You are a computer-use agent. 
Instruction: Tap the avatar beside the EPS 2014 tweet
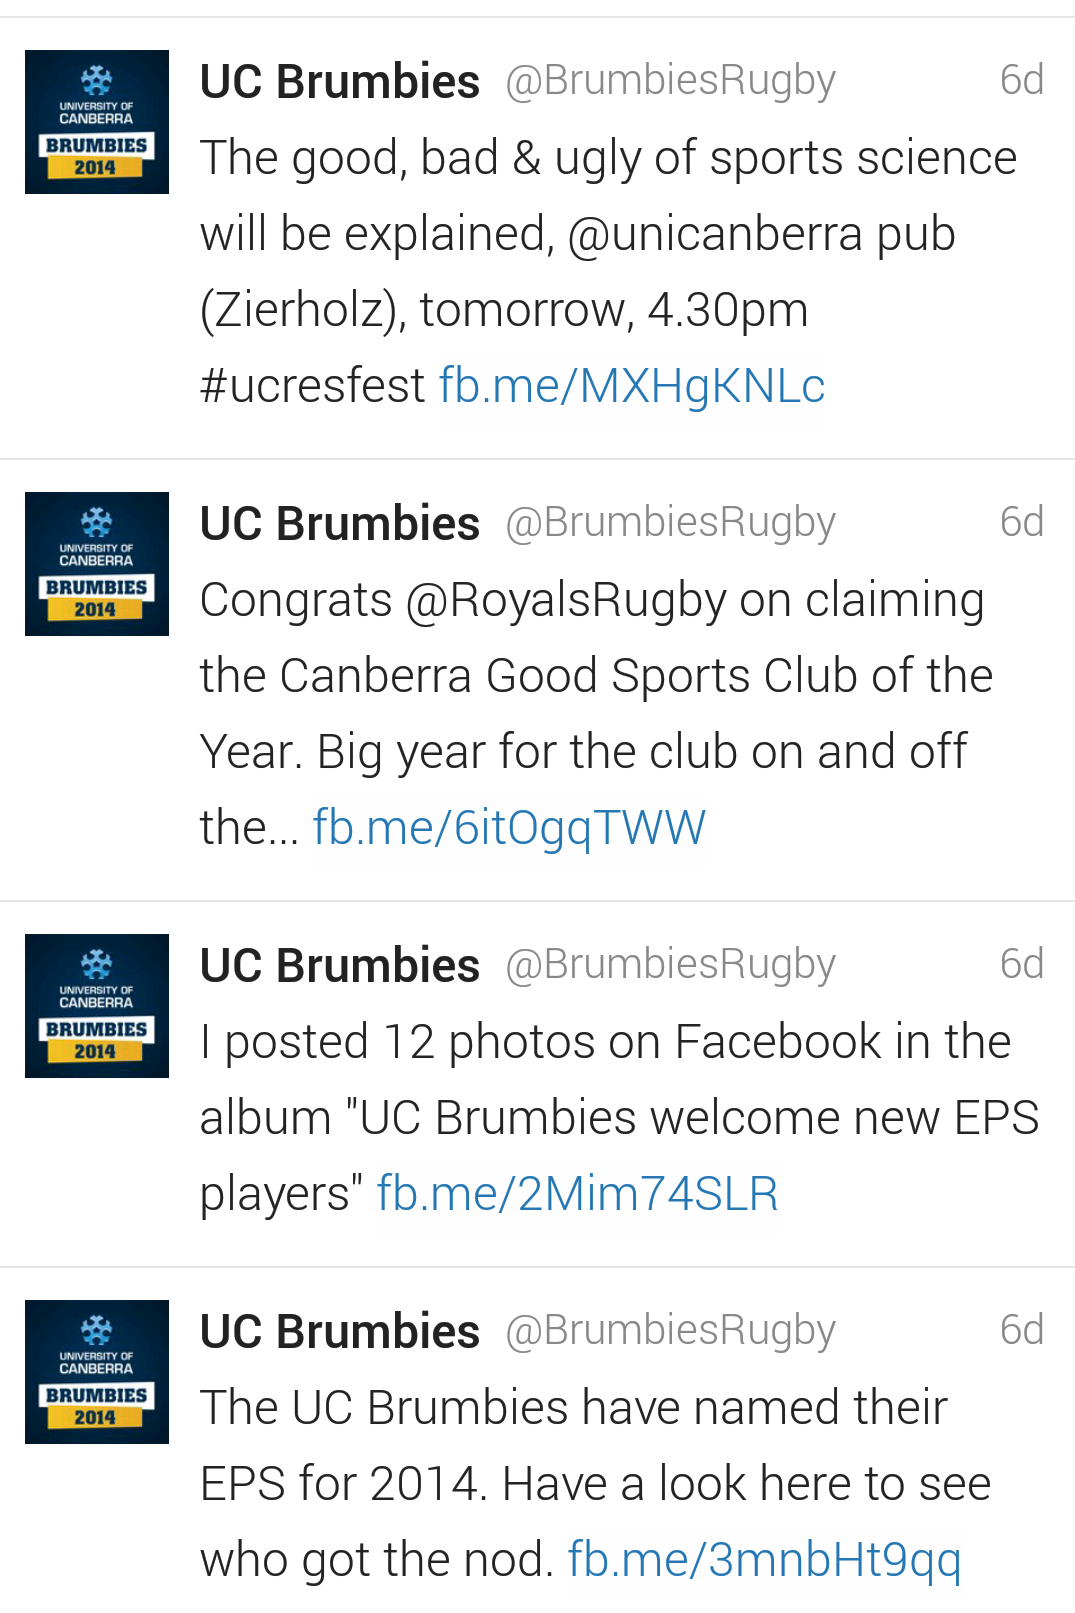[97, 1372]
